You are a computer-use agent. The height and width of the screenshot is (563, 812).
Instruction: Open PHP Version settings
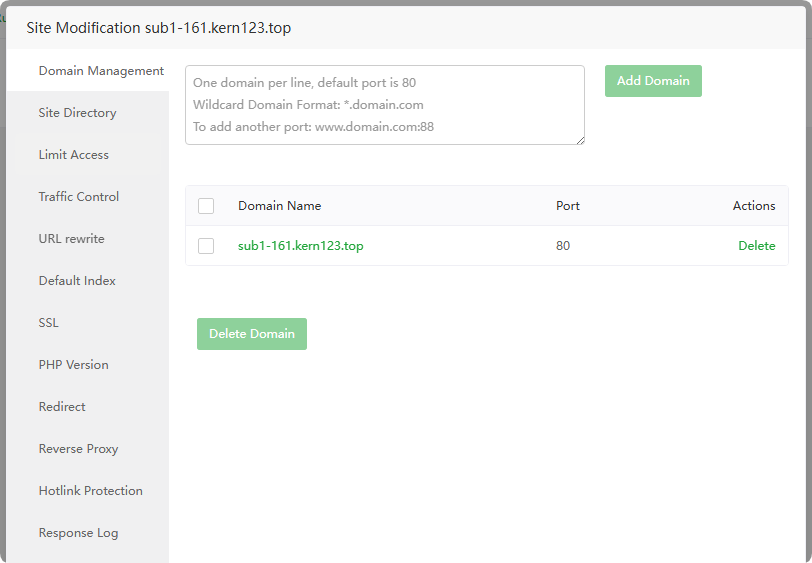point(74,365)
